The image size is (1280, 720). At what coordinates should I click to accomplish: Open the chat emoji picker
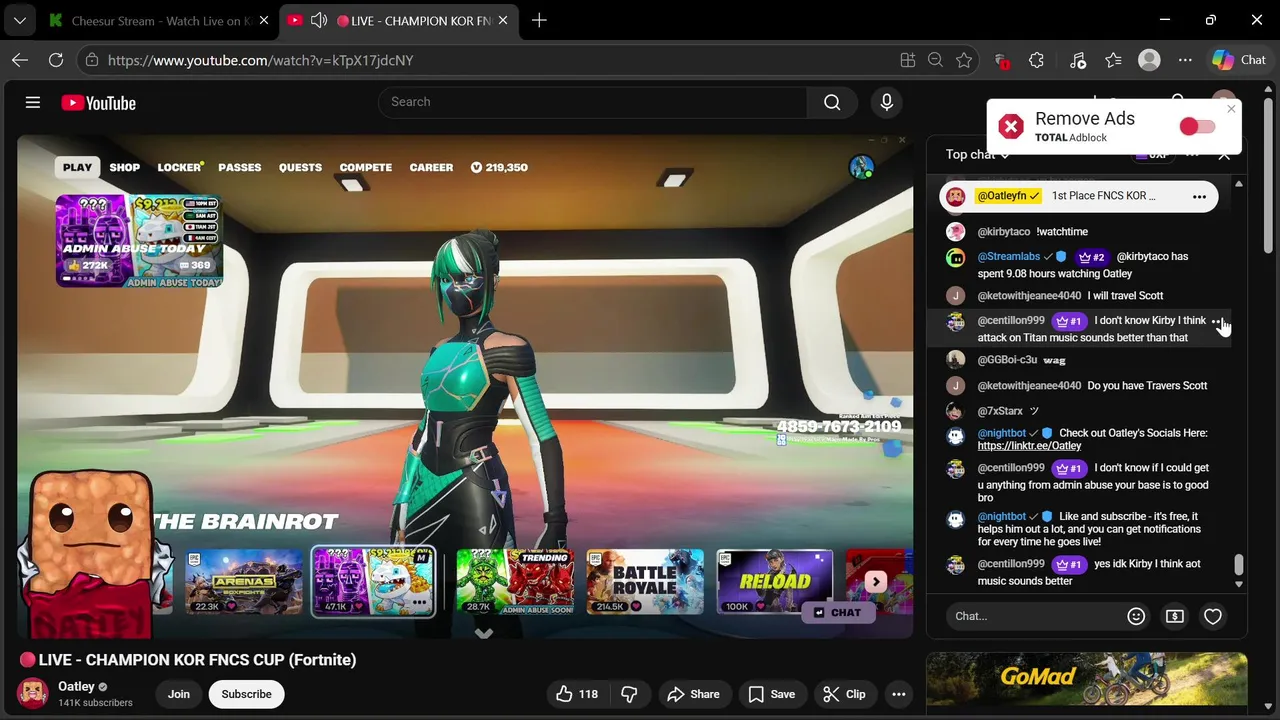click(1136, 616)
